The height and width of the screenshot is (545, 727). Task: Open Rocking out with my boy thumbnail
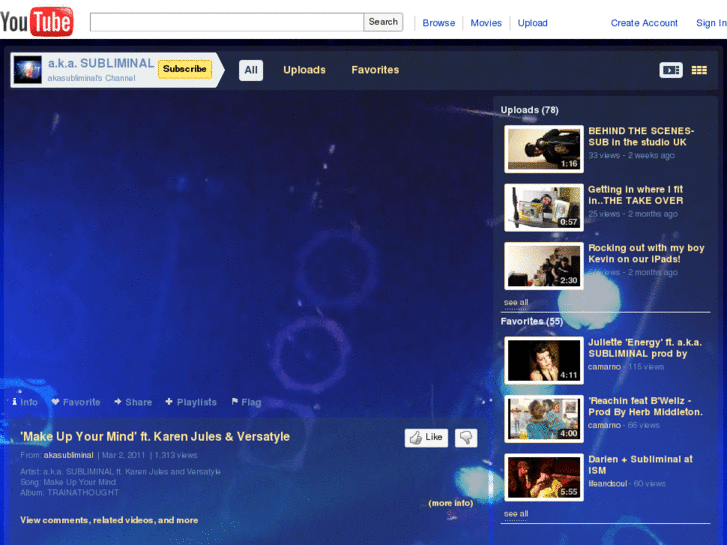[544, 266]
